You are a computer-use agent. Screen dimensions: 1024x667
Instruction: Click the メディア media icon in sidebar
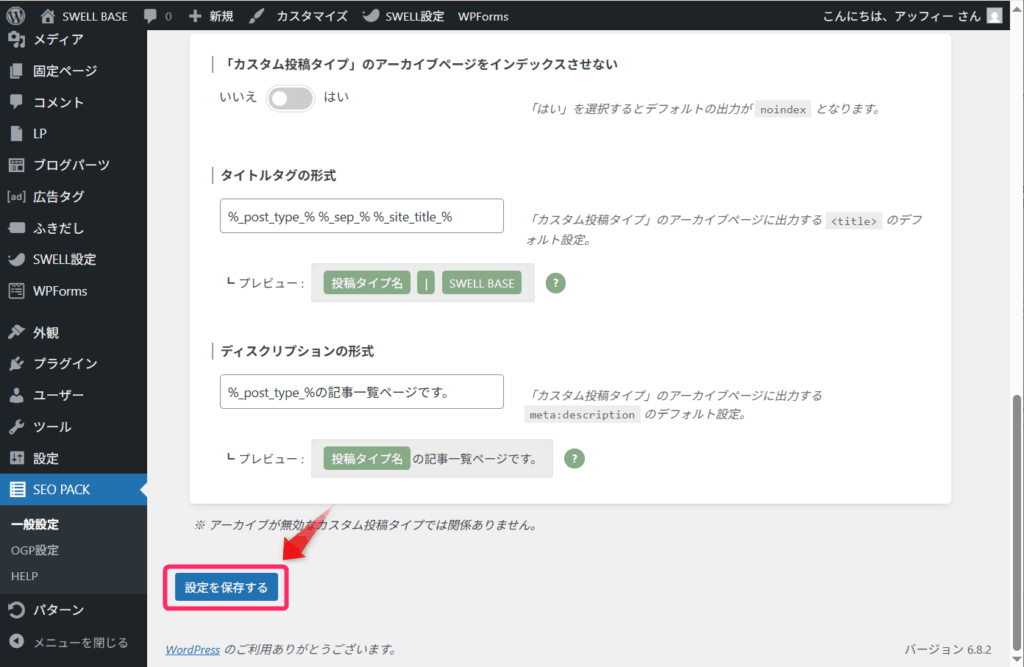click(x=17, y=40)
